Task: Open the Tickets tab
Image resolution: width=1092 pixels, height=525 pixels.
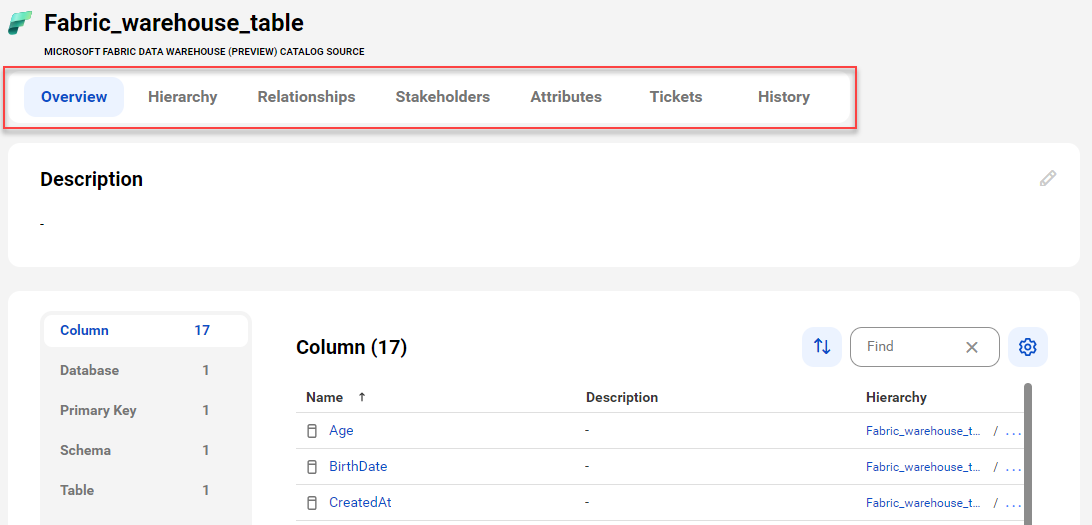Action: click(x=676, y=97)
